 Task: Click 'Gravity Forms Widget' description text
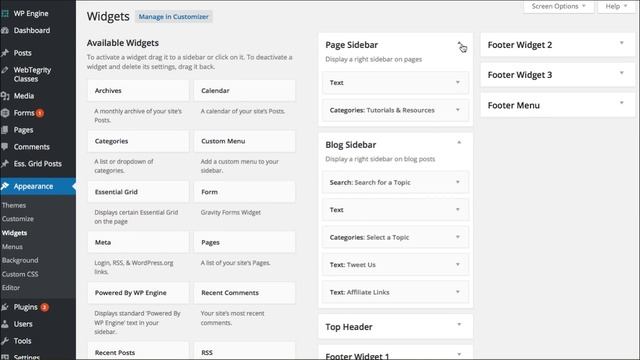click(231, 212)
